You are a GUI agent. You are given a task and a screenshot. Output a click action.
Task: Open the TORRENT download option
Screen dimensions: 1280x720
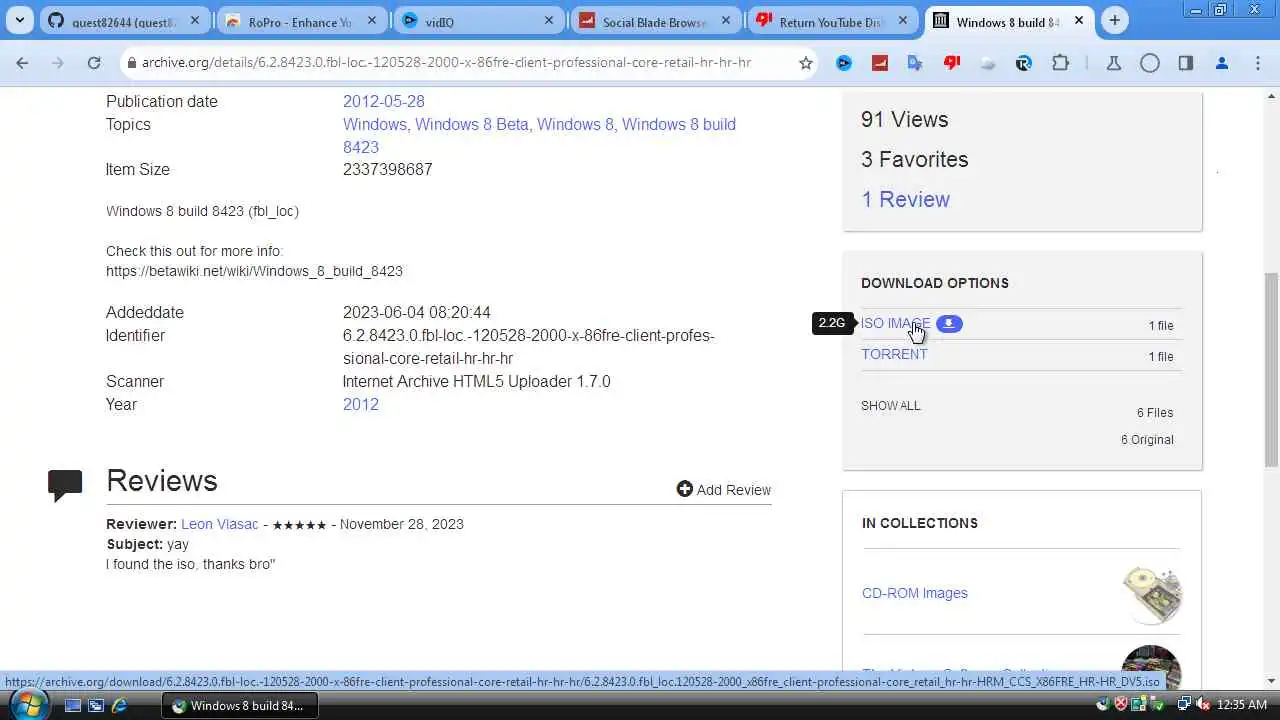pos(894,354)
